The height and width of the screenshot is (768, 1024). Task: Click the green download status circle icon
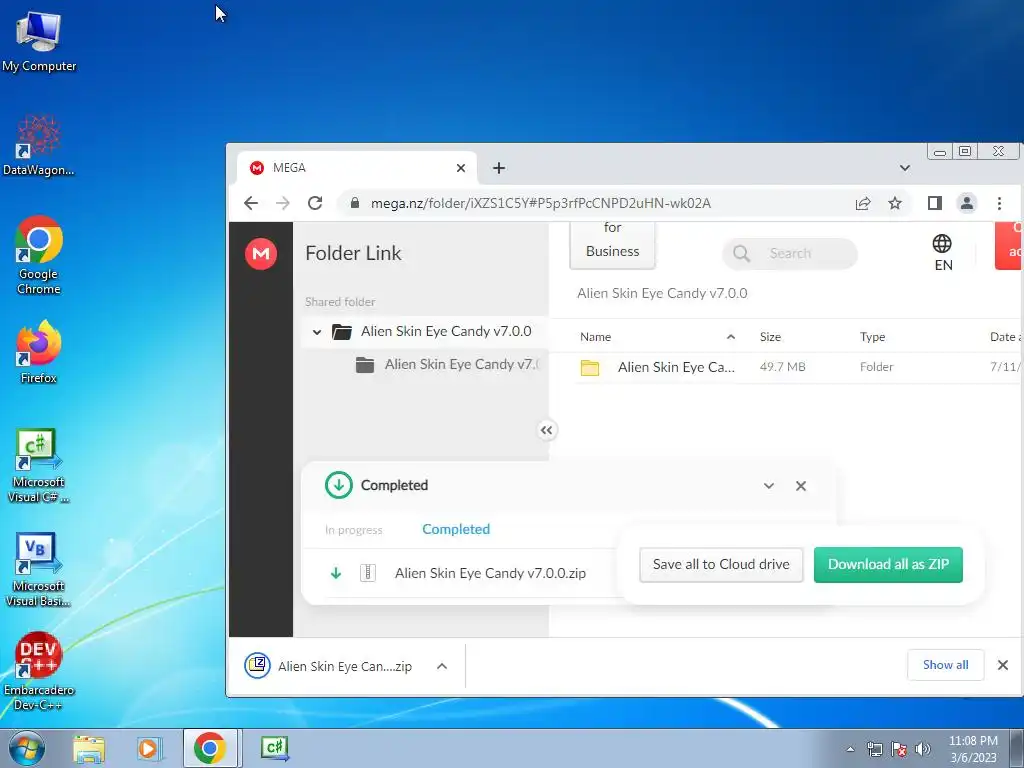338,485
